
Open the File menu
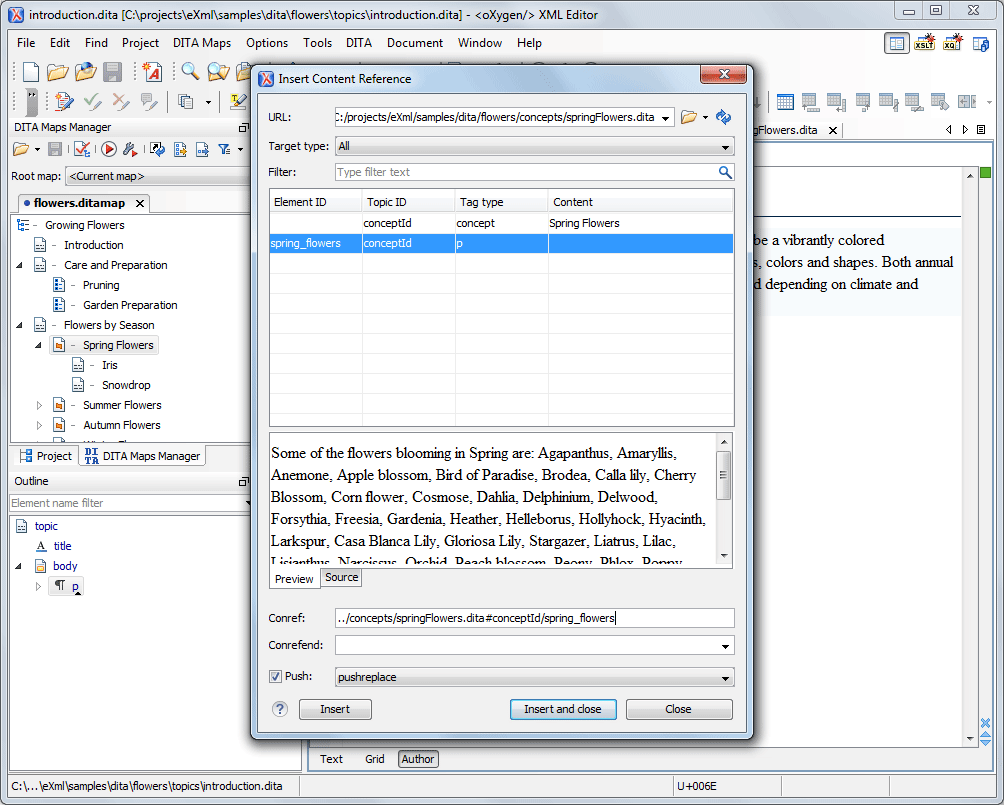point(26,43)
